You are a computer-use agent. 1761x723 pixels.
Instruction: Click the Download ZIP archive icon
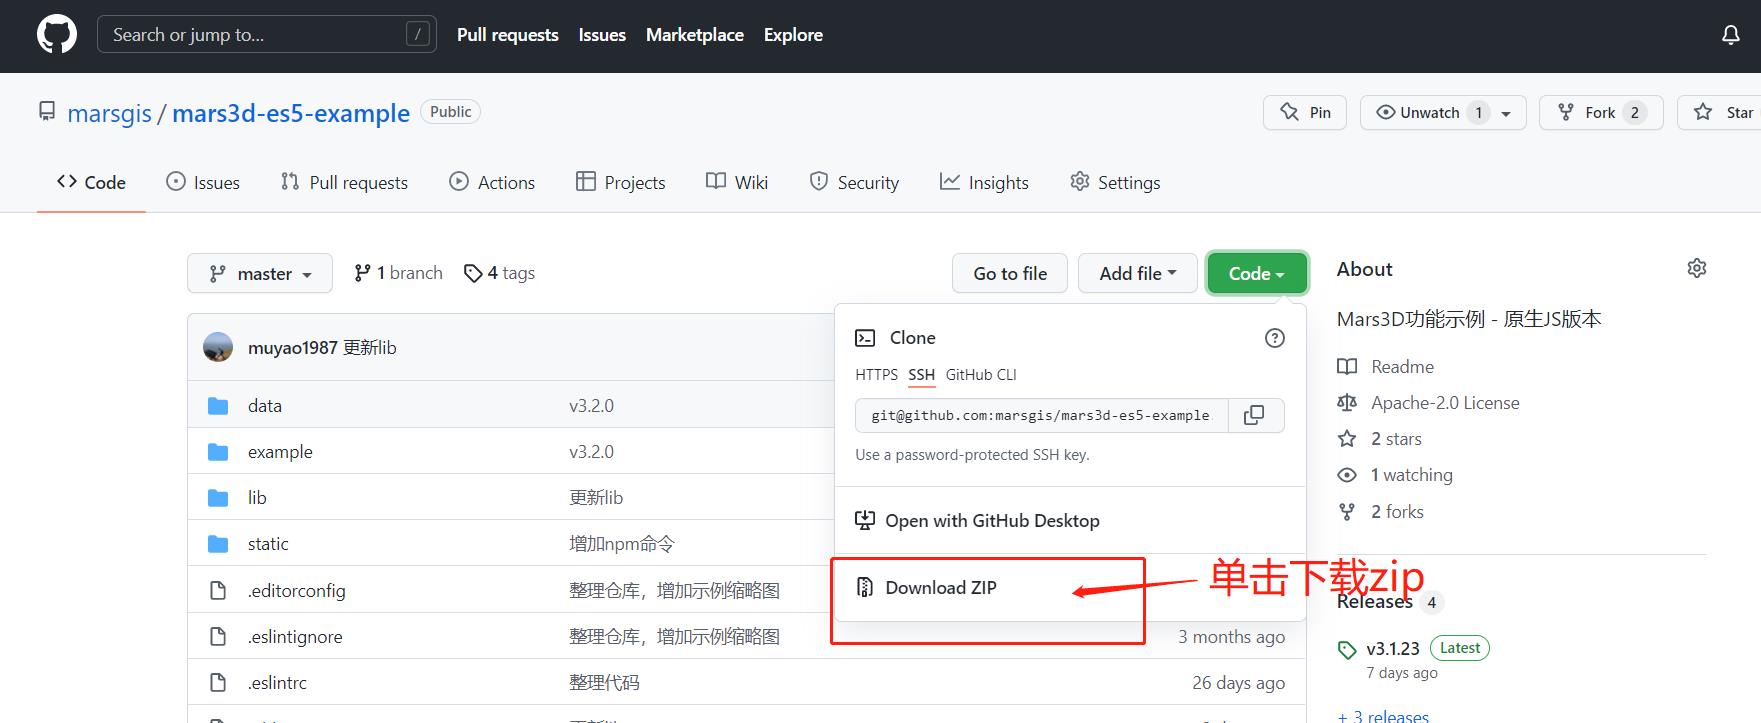865,587
